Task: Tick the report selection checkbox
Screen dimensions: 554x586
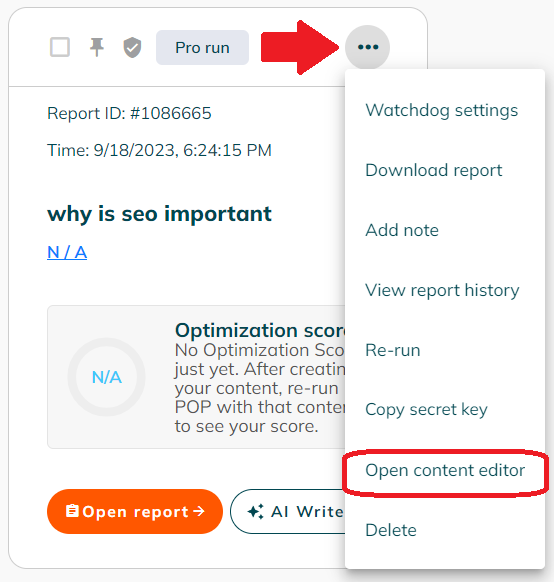Action: tap(60, 47)
